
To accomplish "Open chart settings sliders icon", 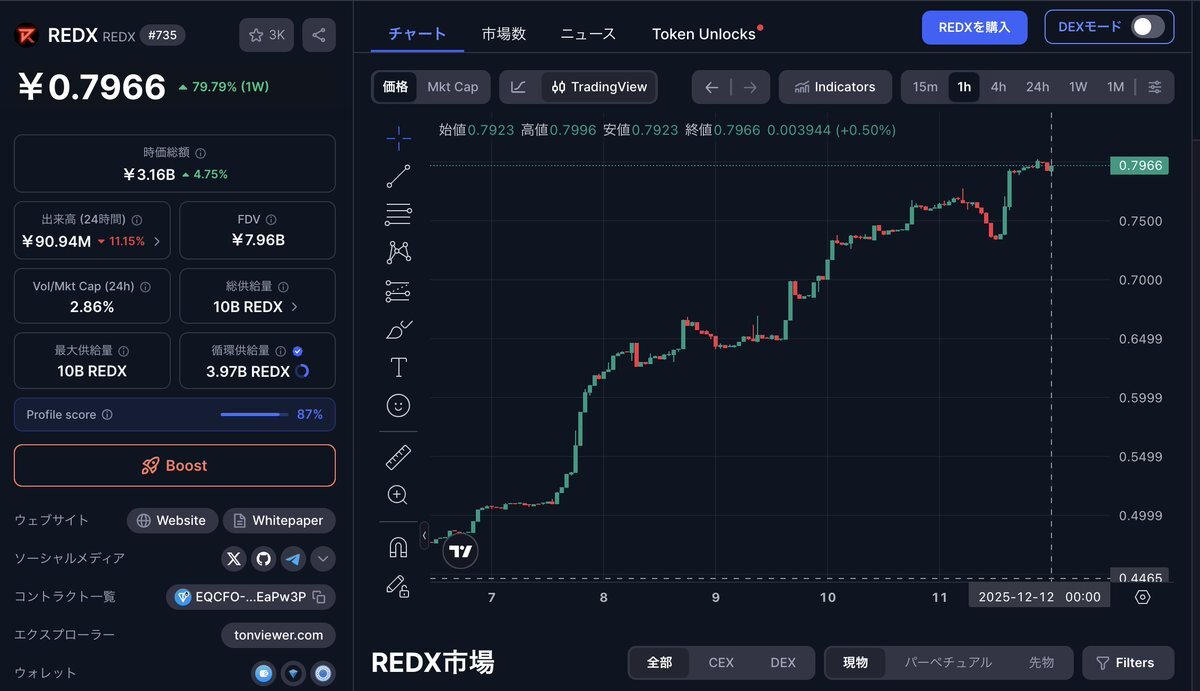I will point(1155,87).
